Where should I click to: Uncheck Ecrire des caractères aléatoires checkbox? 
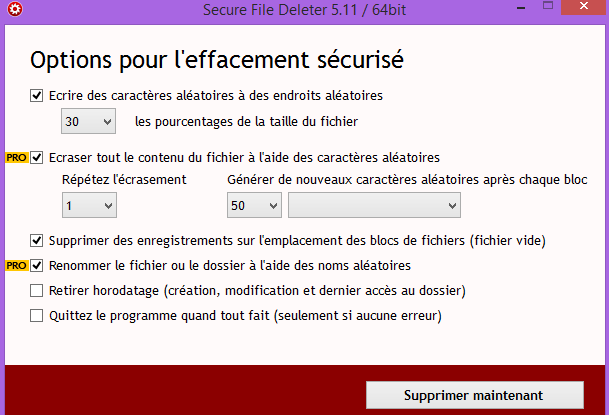click(37, 96)
